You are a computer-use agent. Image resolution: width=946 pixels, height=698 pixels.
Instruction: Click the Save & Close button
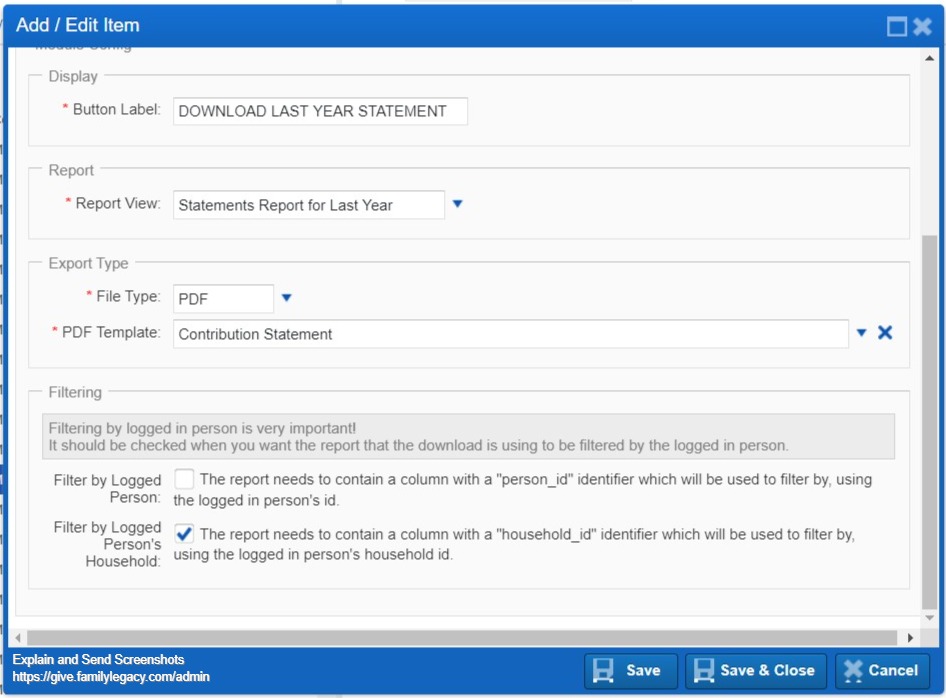[x=755, y=671]
